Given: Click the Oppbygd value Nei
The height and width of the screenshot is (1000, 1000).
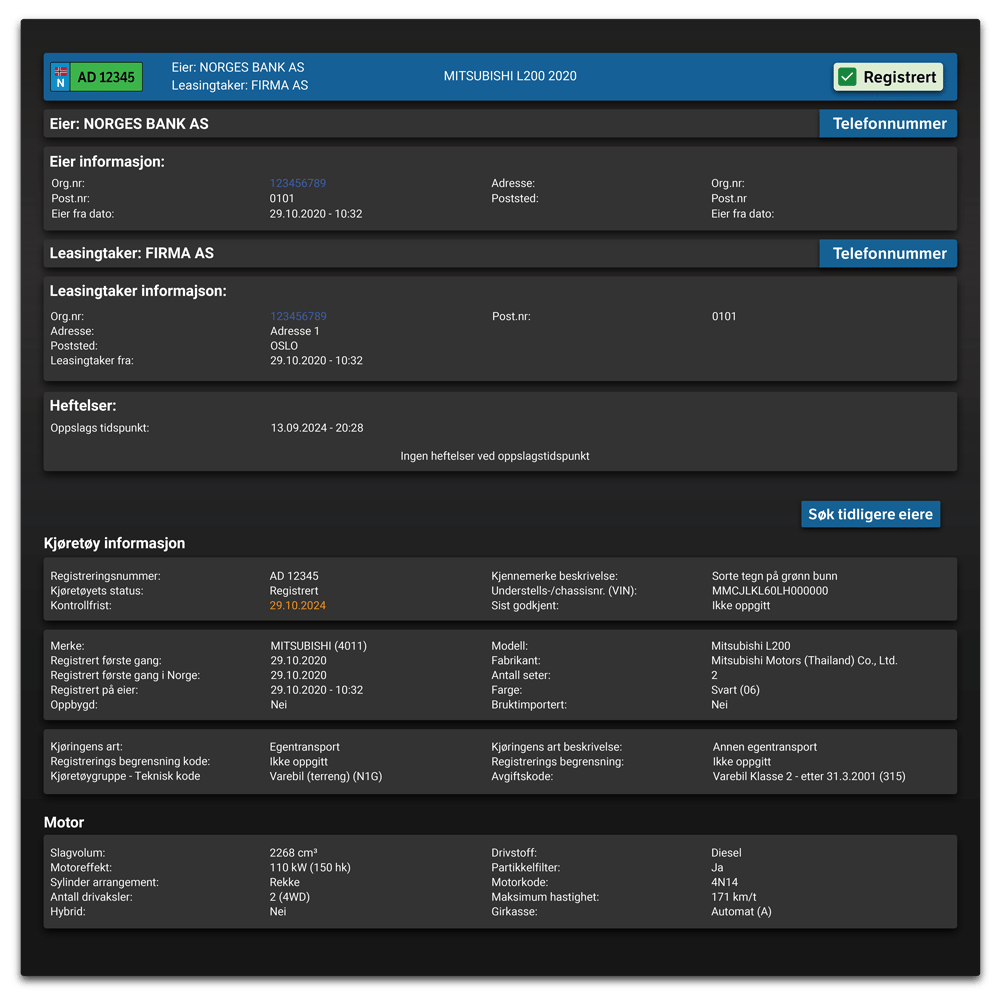Looking at the screenshot, I should click(279, 705).
